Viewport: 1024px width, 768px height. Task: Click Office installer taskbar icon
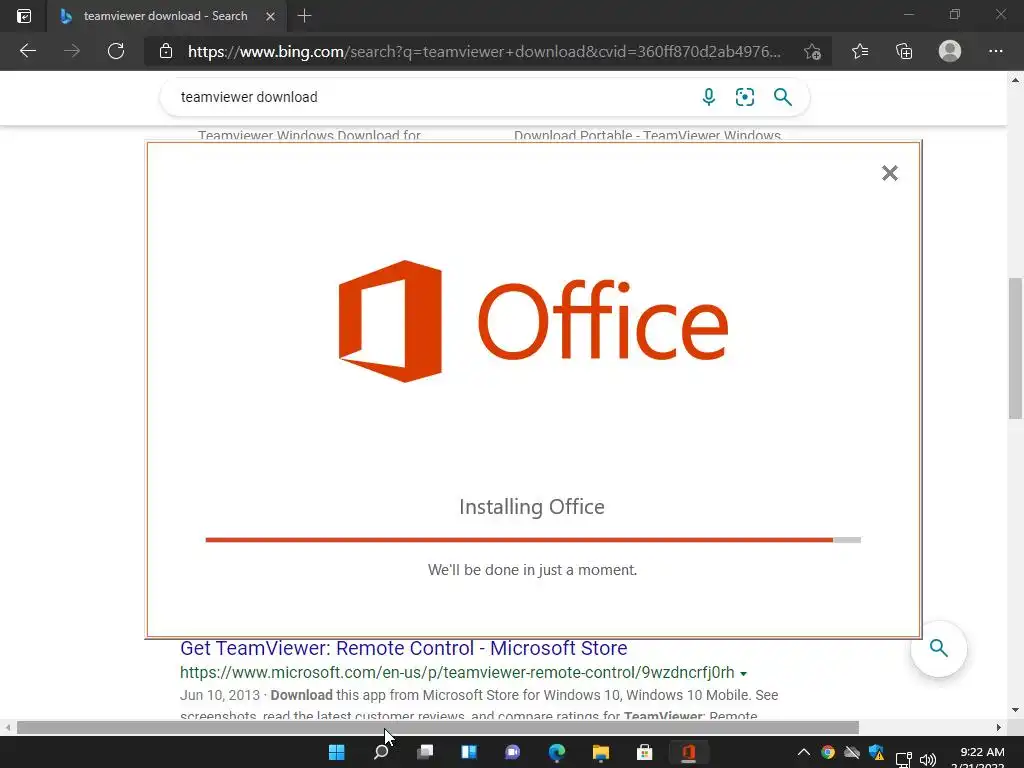pyautogui.click(x=688, y=752)
